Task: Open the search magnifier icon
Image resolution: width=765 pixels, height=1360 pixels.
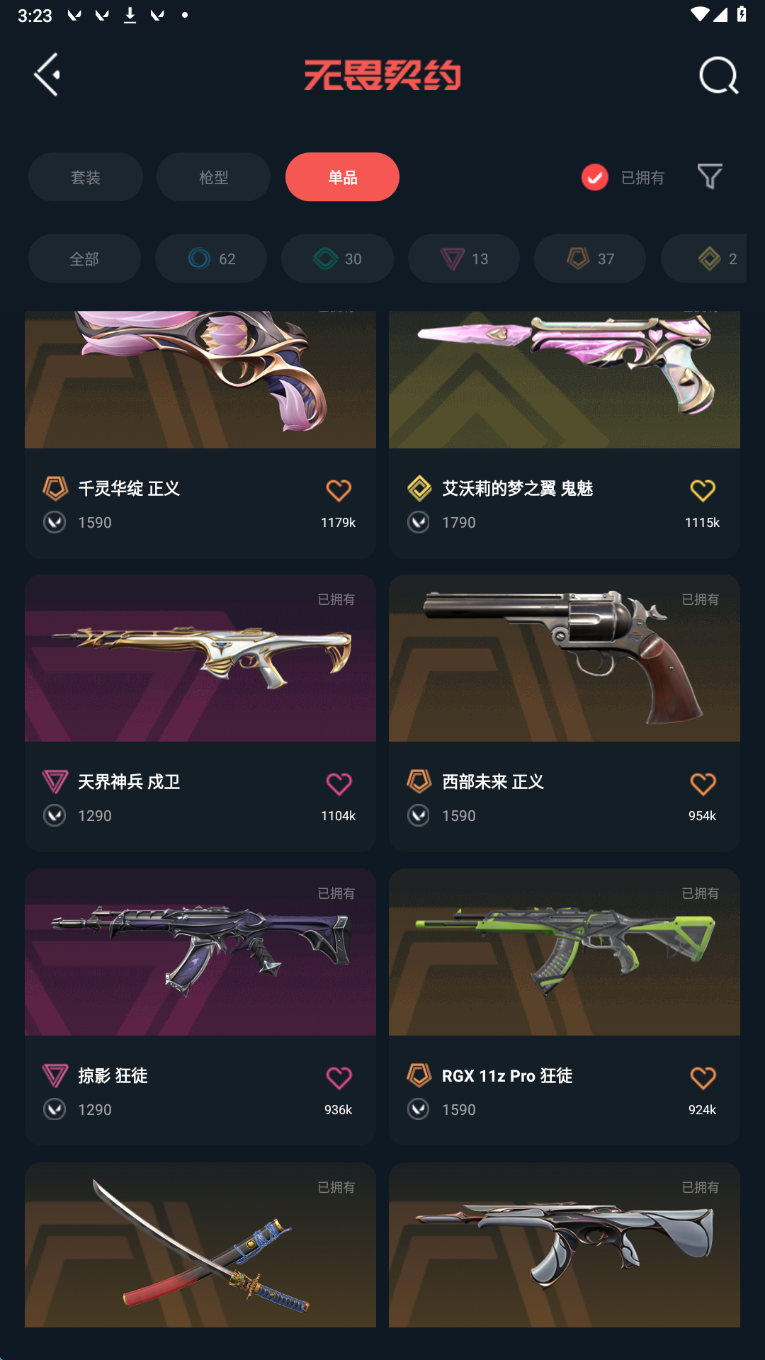Action: click(x=718, y=75)
